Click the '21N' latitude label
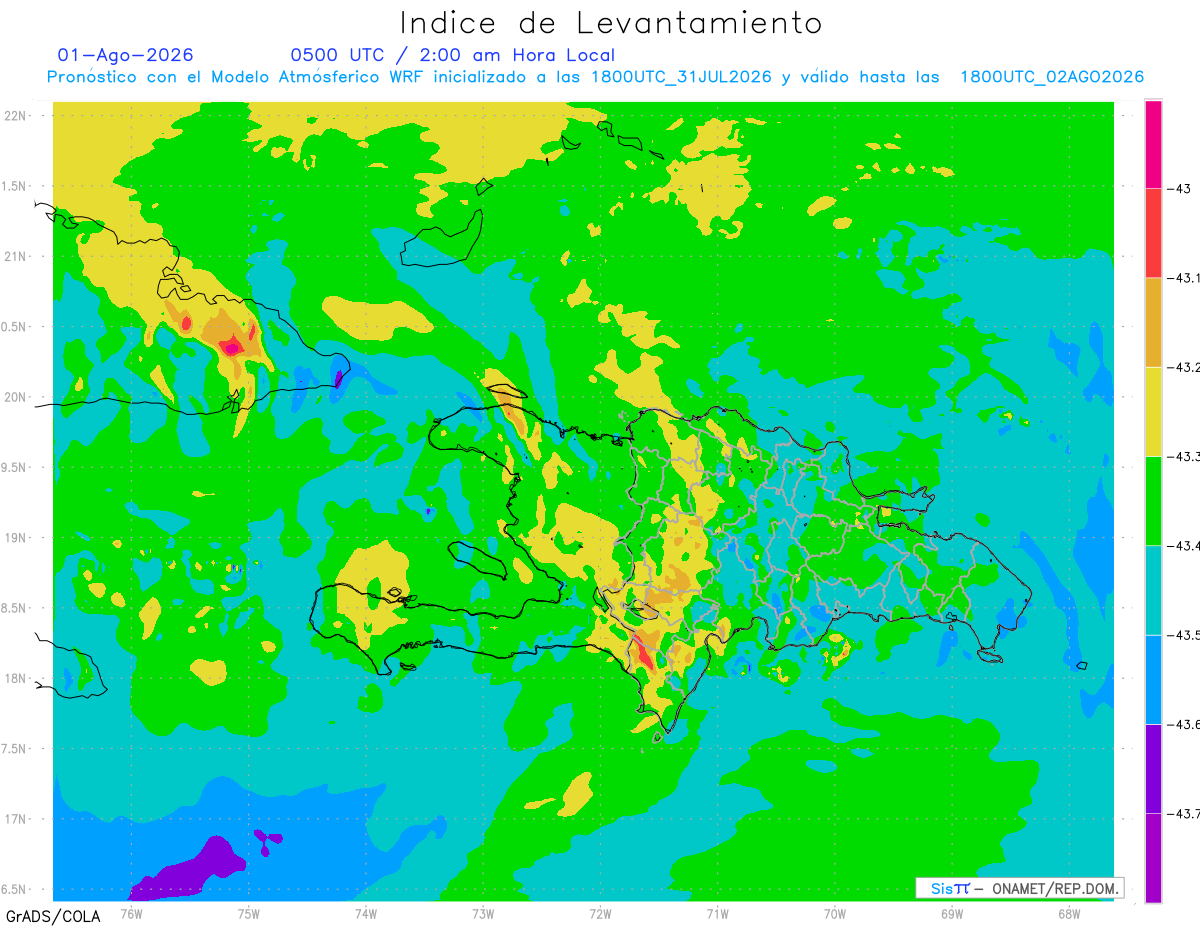This screenshot has height=927, width=1200. pos(16,256)
